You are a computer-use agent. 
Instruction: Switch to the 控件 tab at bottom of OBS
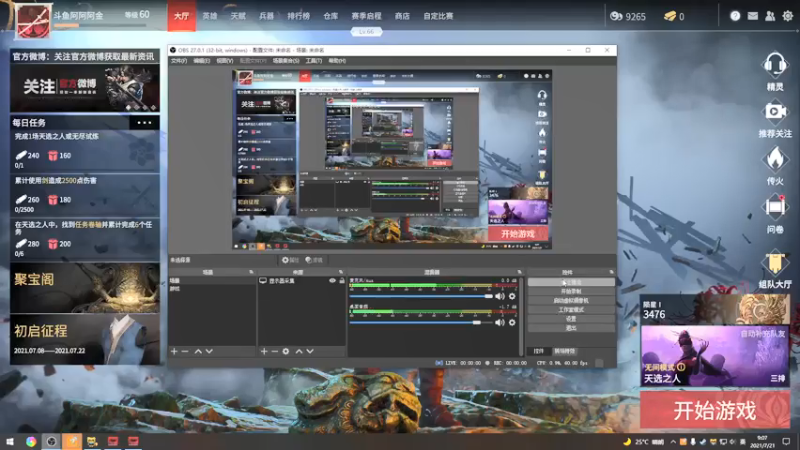pyautogui.click(x=539, y=351)
